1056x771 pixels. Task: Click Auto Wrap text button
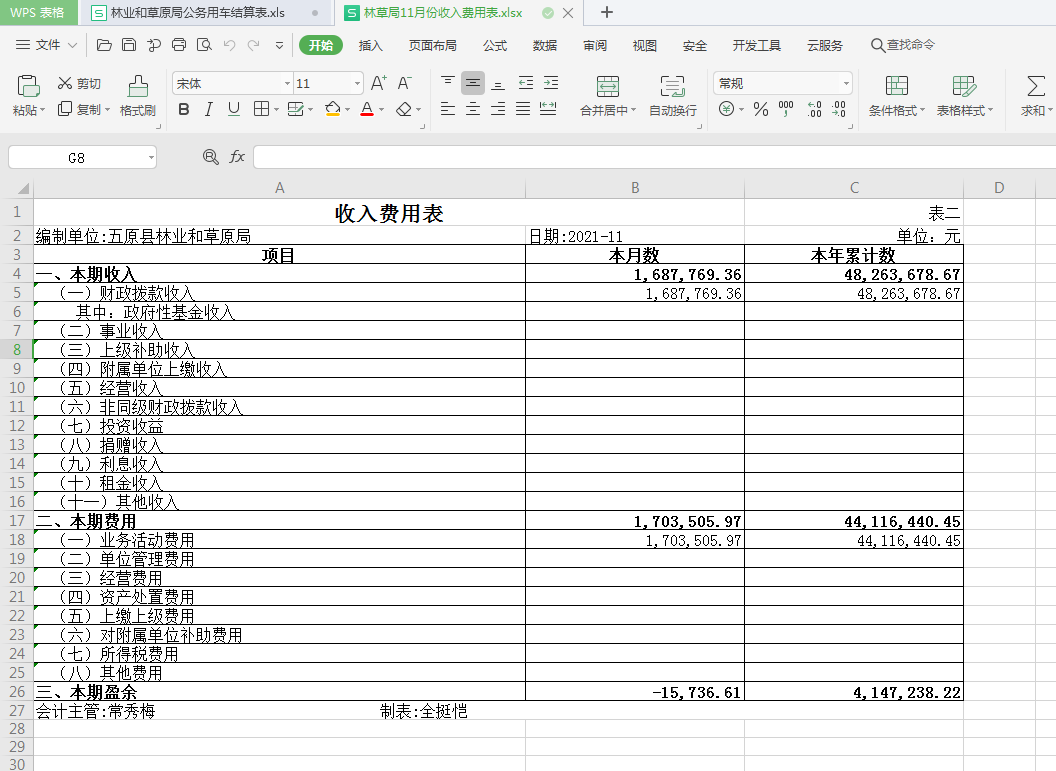(x=673, y=96)
